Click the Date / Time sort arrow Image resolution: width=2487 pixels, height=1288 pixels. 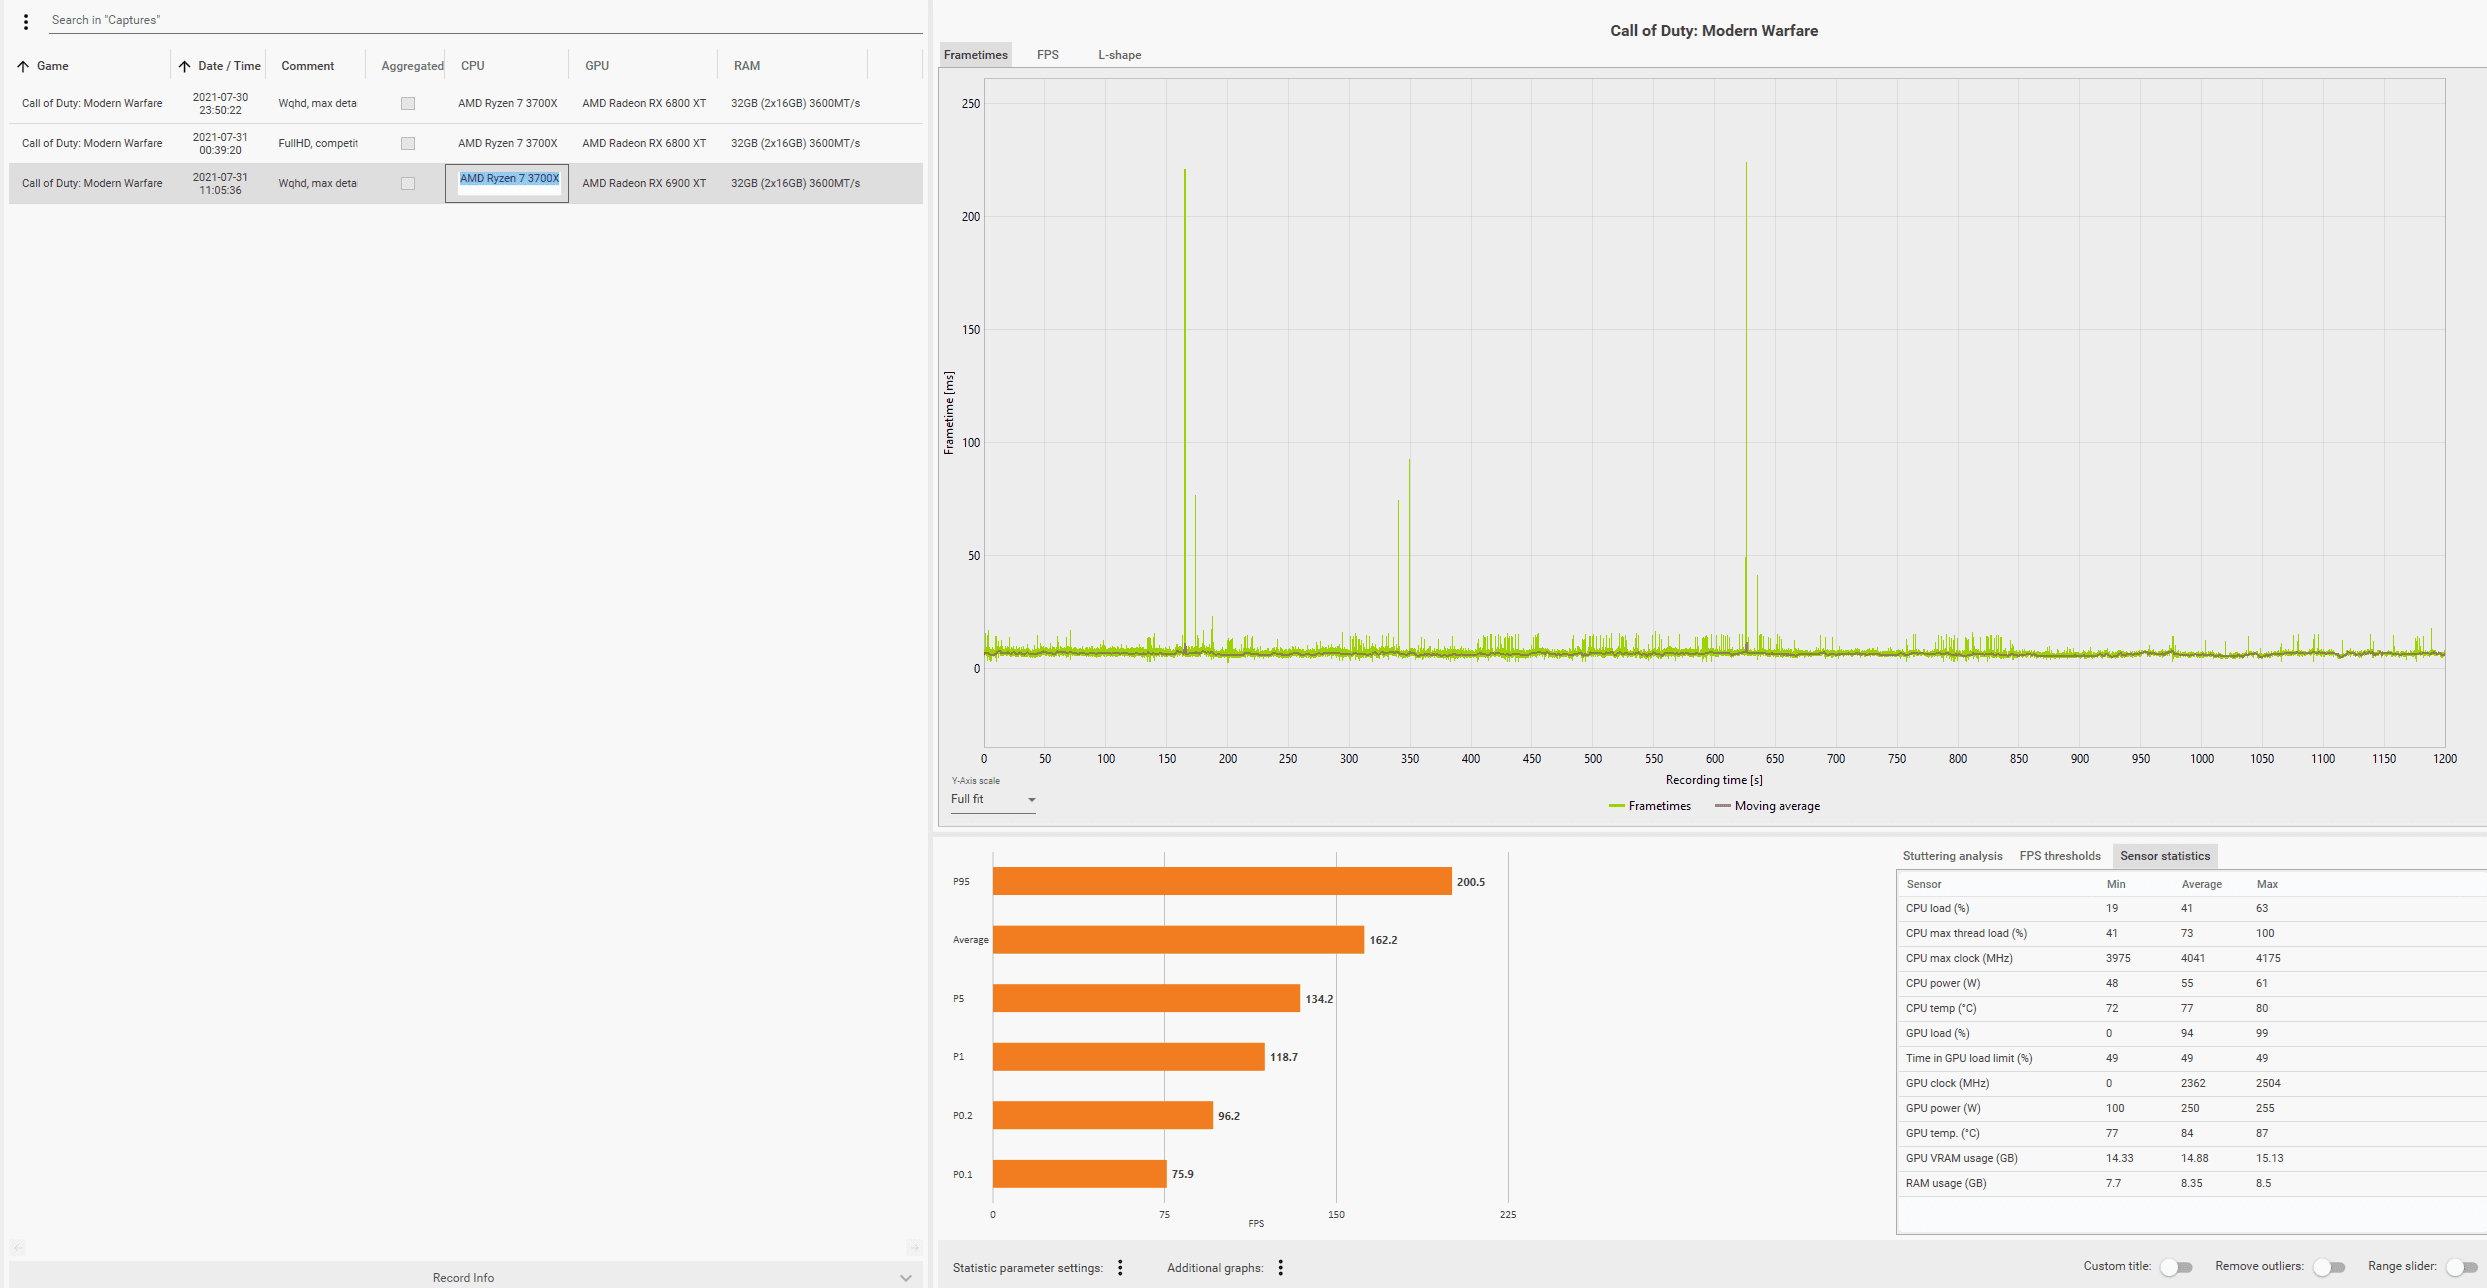(x=185, y=67)
